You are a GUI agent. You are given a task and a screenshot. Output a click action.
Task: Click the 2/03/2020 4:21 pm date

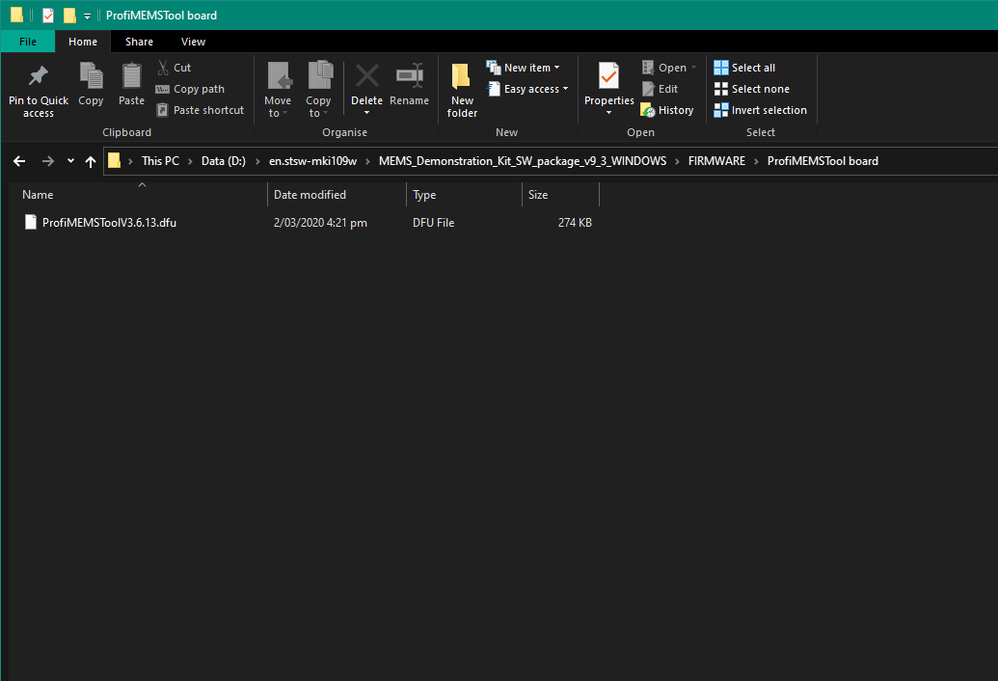(x=320, y=223)
